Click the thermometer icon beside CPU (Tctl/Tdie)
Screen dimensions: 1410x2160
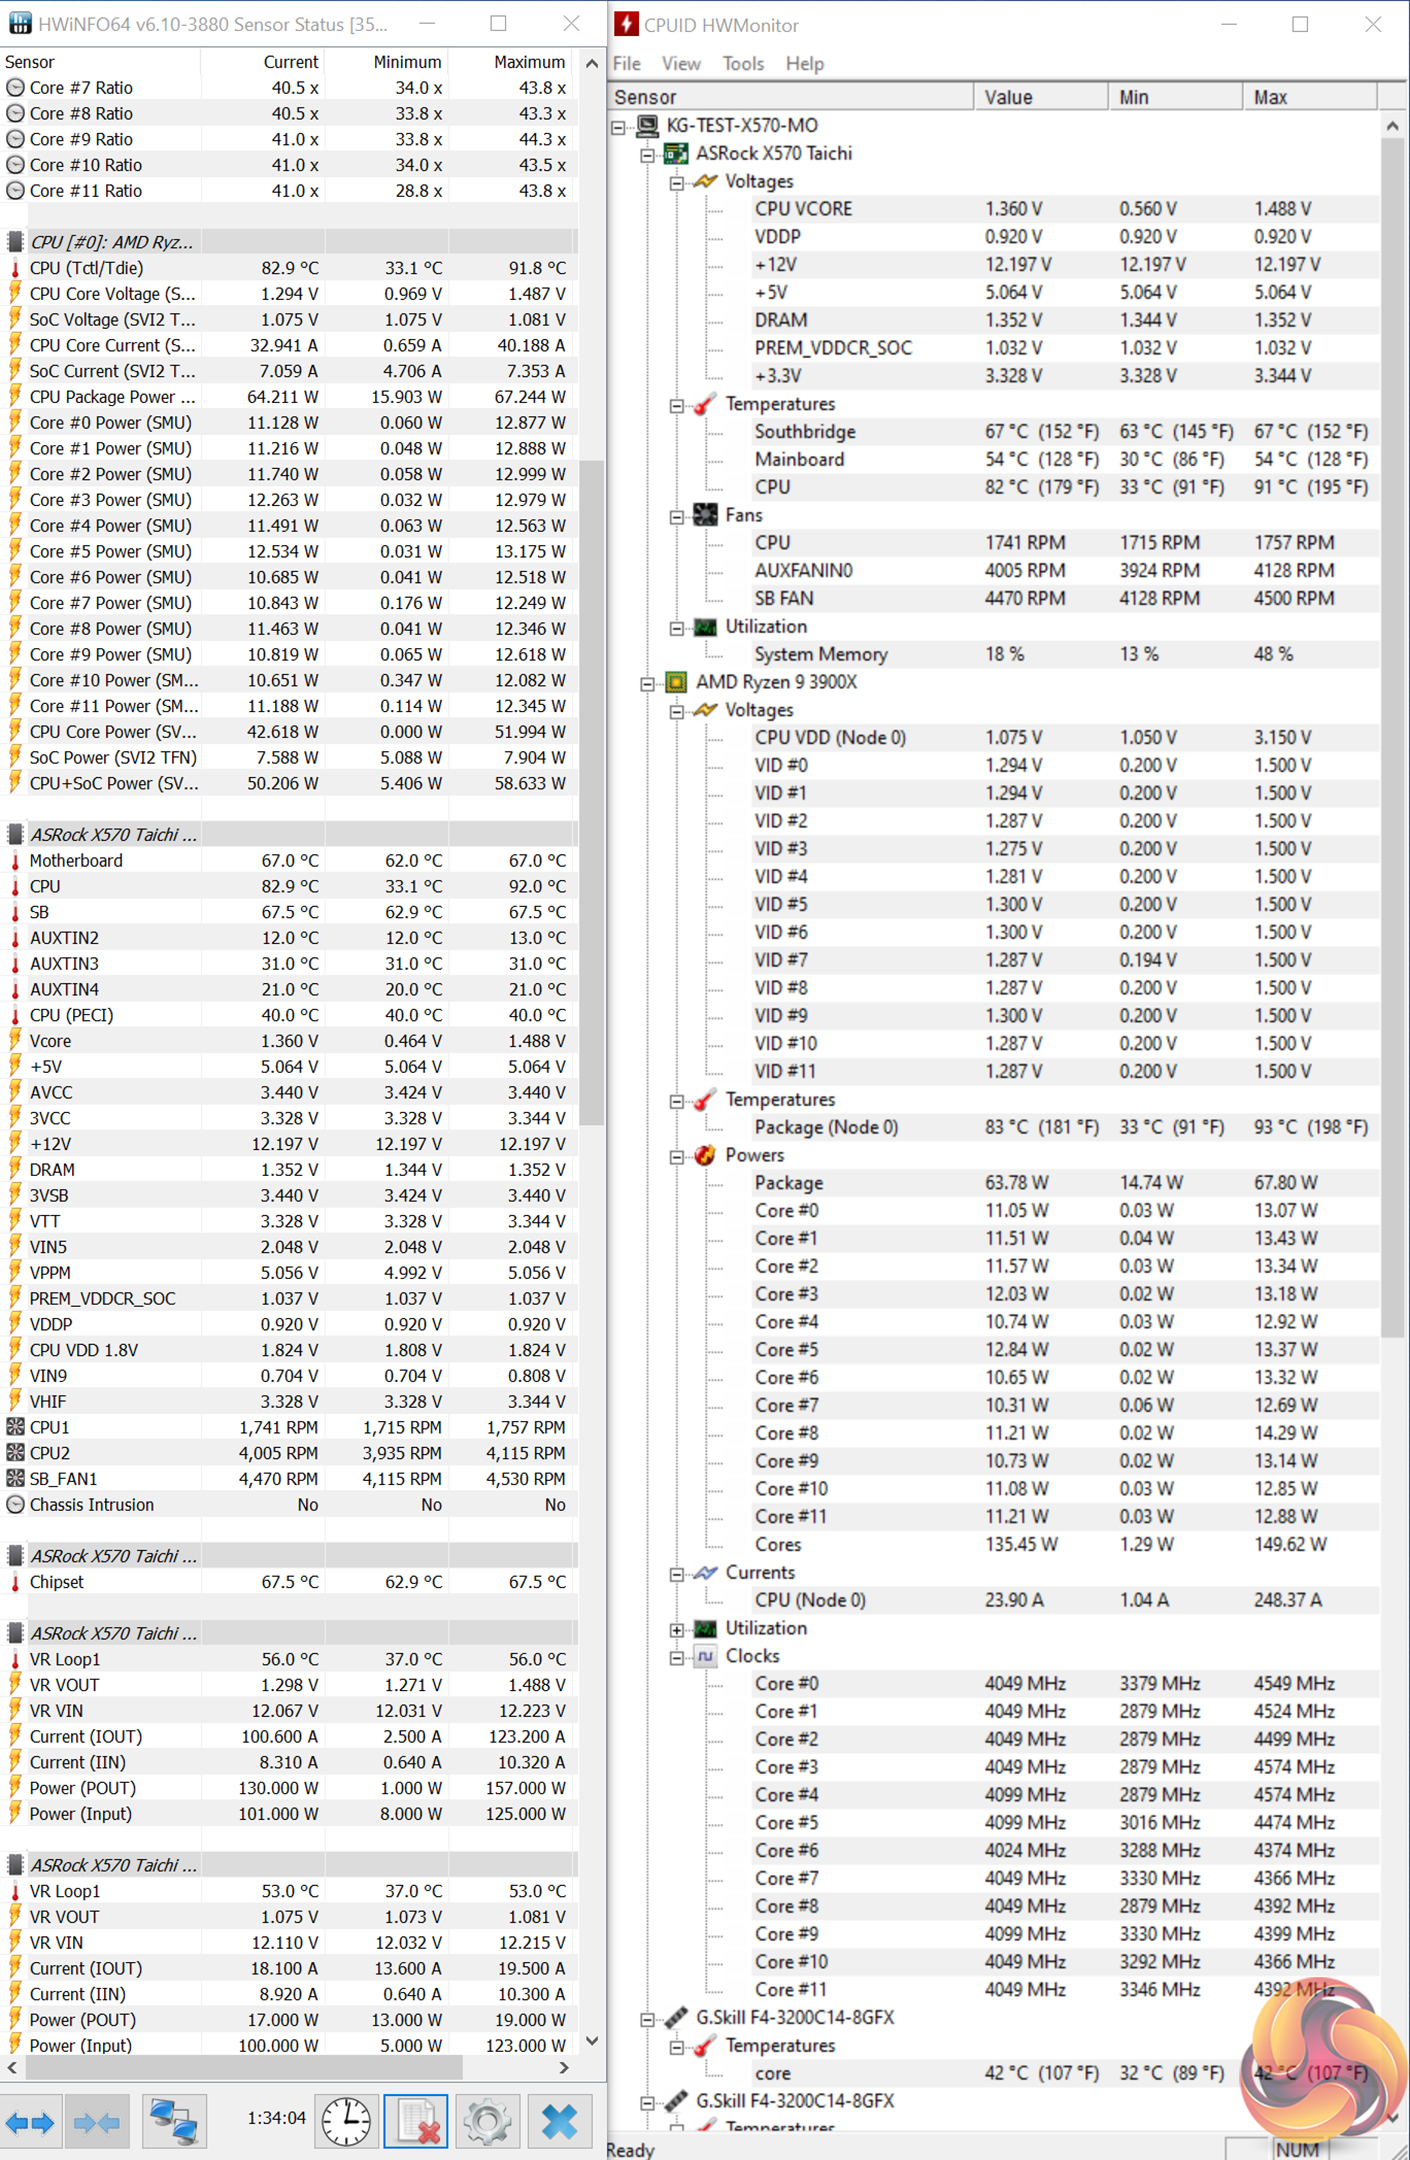click(15, 268)
